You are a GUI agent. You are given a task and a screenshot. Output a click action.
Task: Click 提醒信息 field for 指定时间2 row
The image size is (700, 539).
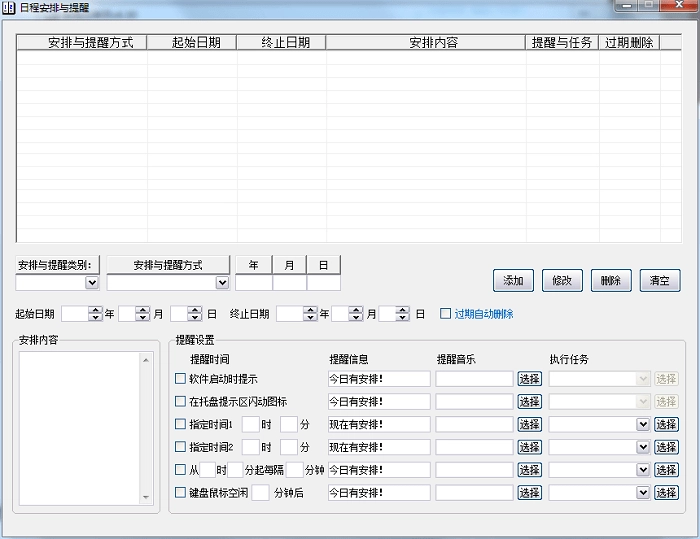(378, 447)
